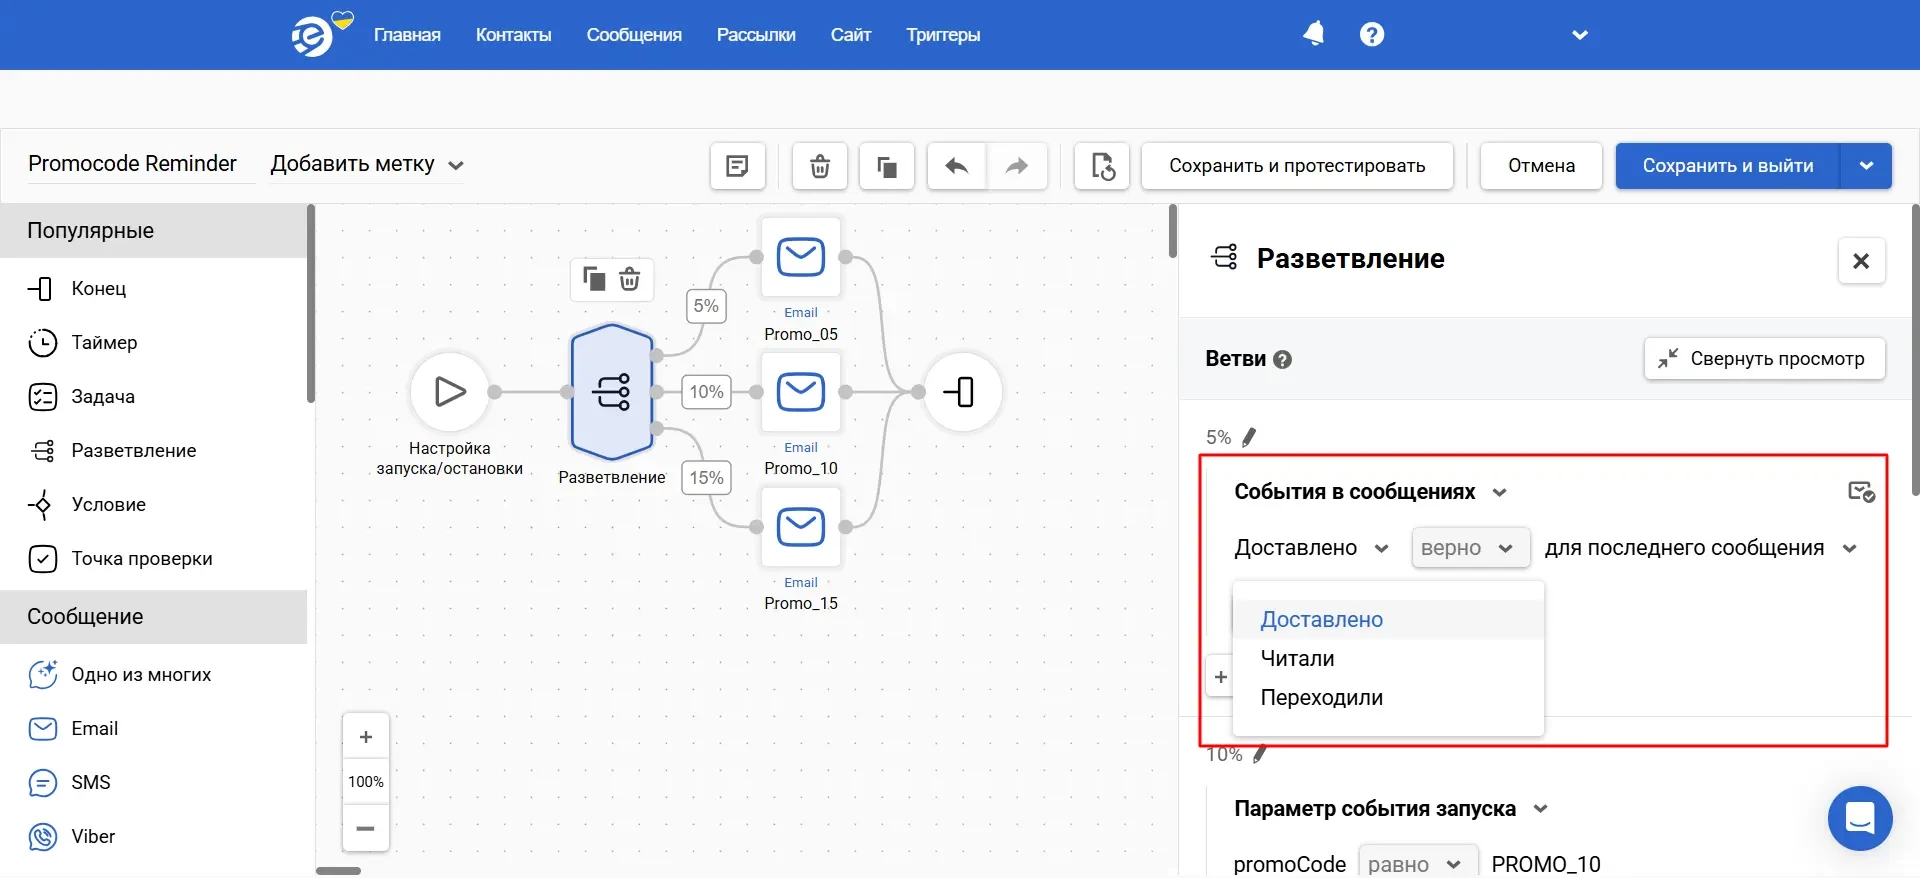Click Сохранить и протестировать button

coord(1297,166)
